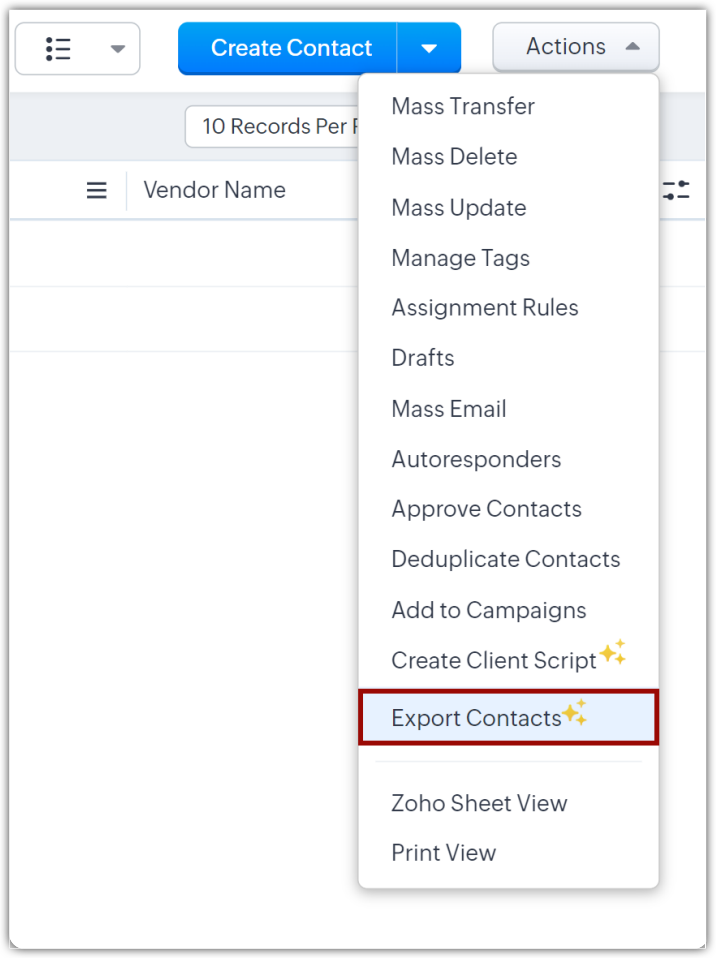The width and height of the screenshot is (716, 958).
Task: Click Deduplicate Contacts
Action: [505, 559]
